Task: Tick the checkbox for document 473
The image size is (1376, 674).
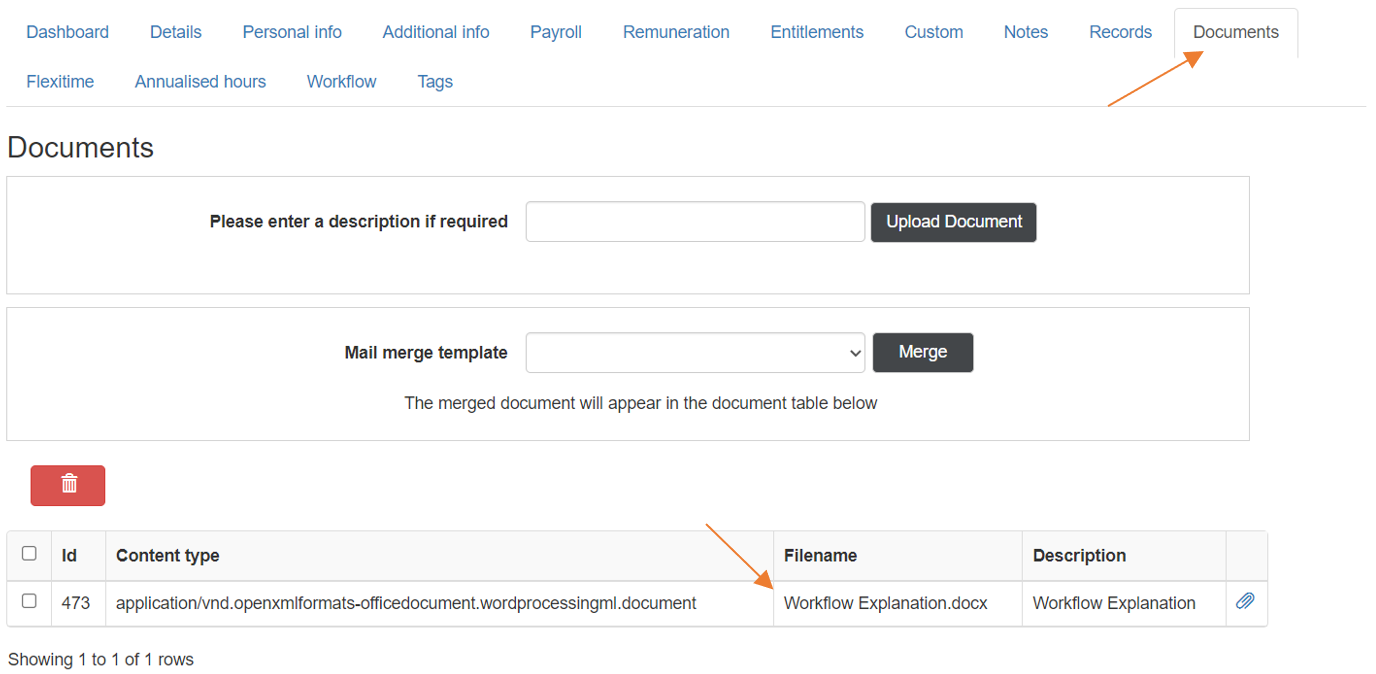Action: point(29,602)
